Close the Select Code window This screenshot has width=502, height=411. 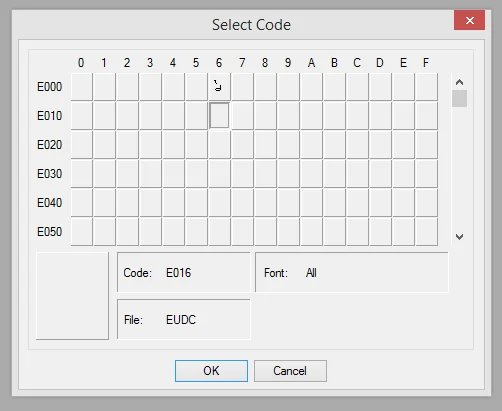[x=469, y=20]
